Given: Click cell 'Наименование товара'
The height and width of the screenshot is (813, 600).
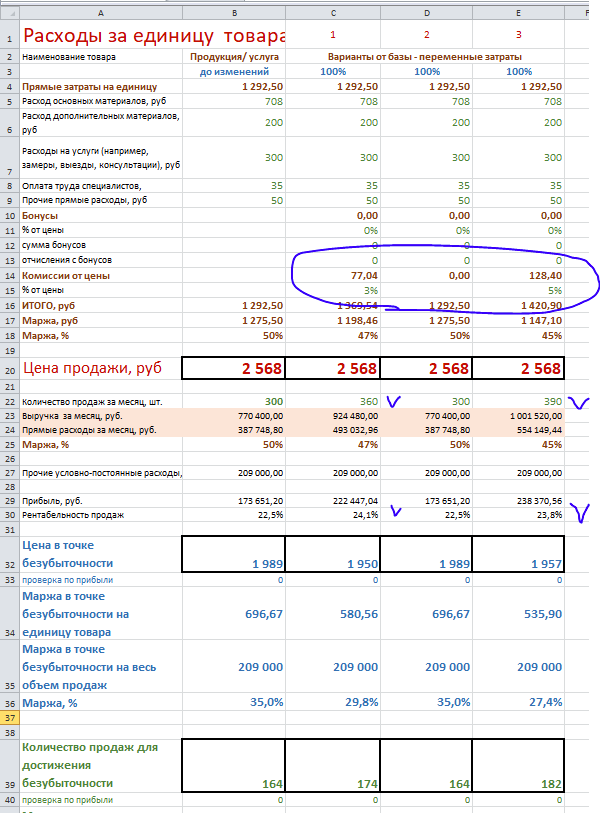Looking at the screenshot, I should (69, 57).
